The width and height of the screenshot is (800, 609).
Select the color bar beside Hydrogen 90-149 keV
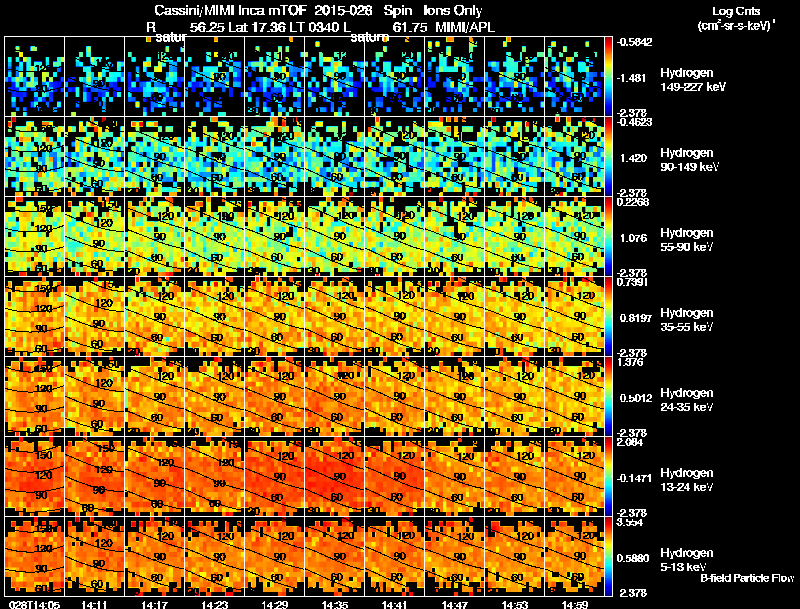coord(608,157)
